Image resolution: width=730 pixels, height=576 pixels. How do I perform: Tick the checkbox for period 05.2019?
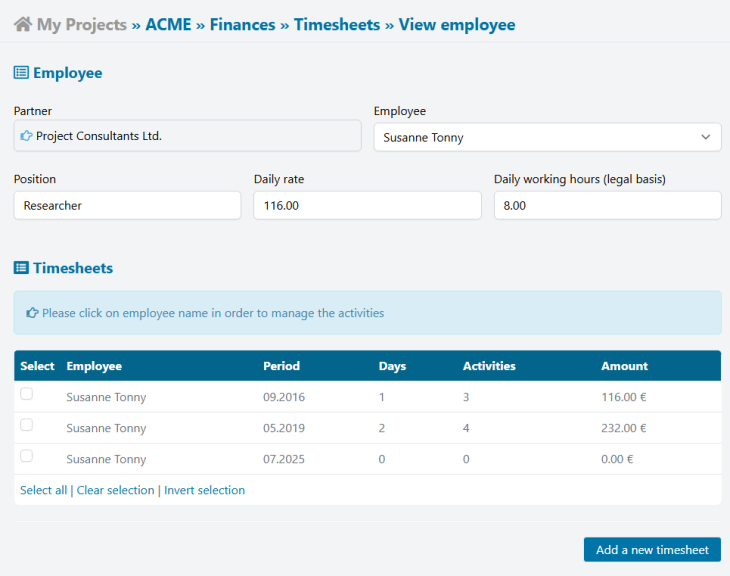pos(27,426)
